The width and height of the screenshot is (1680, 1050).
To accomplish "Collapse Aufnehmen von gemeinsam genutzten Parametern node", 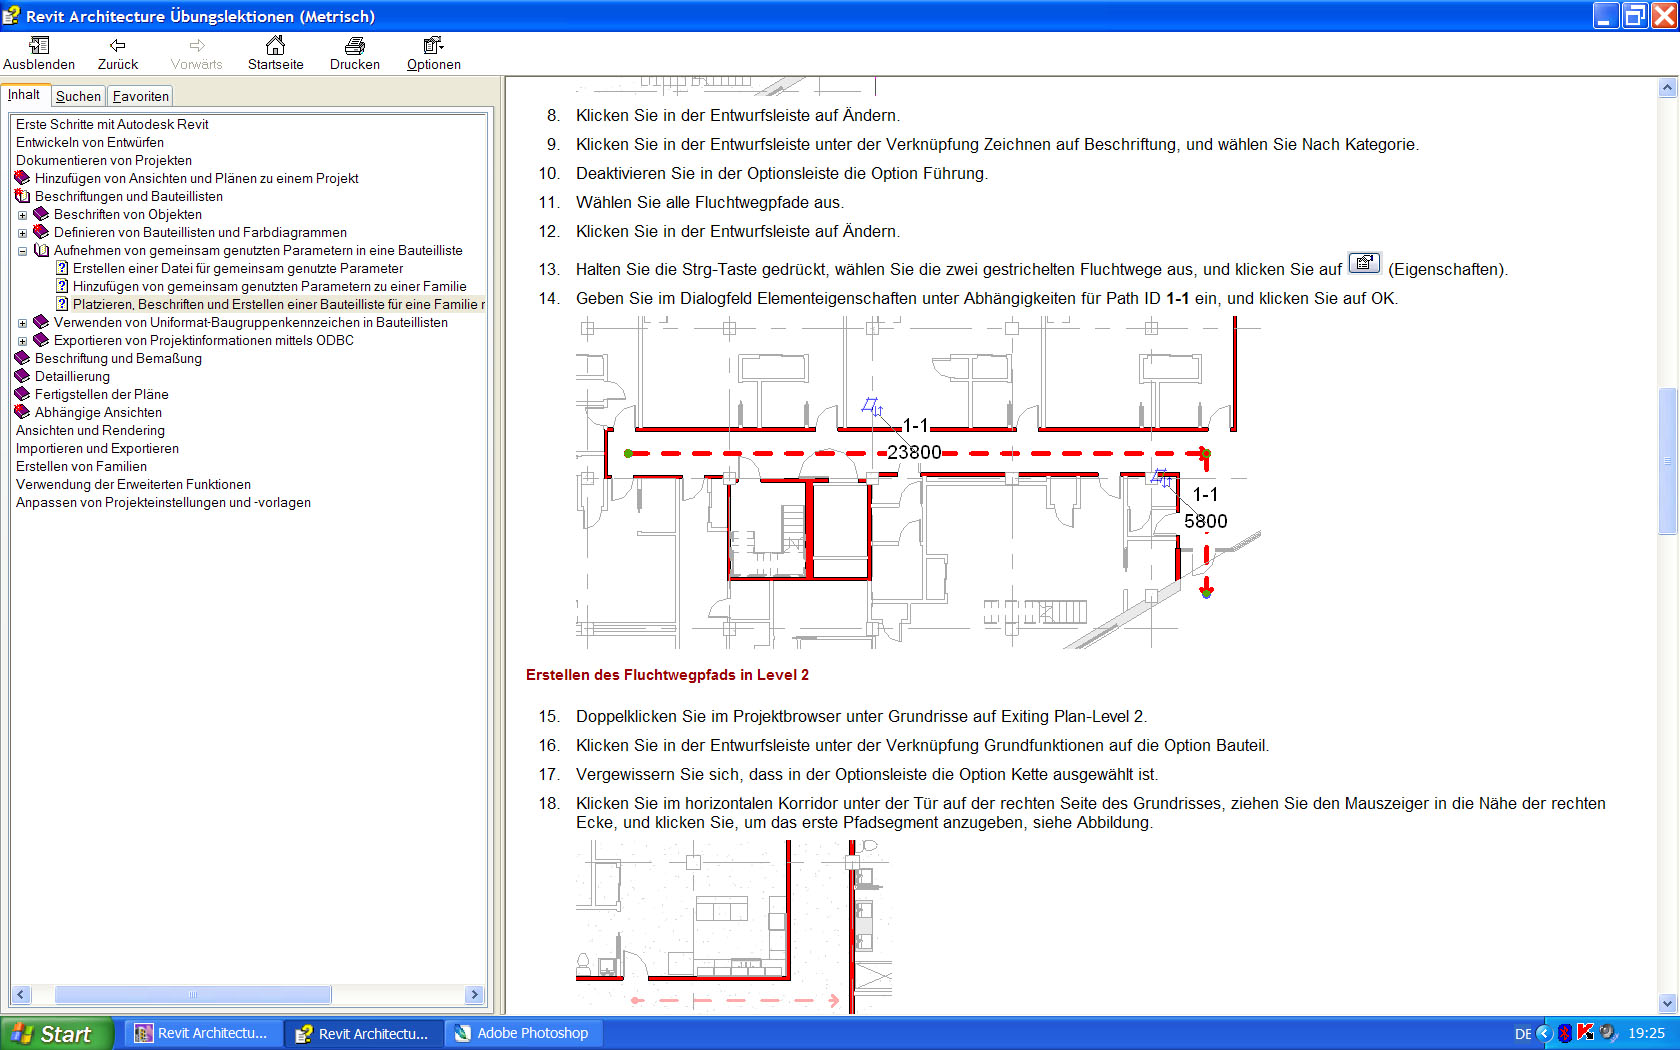I will click(22, 251).
